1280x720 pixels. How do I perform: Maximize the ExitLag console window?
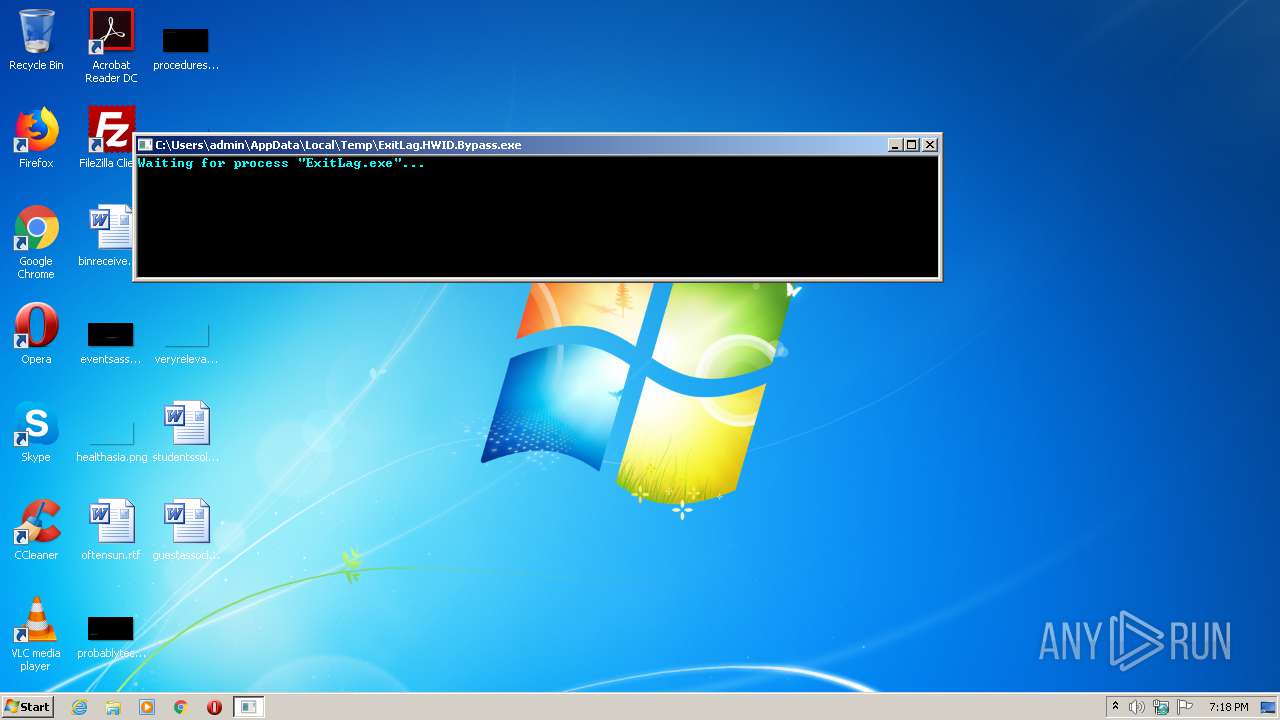911,145
